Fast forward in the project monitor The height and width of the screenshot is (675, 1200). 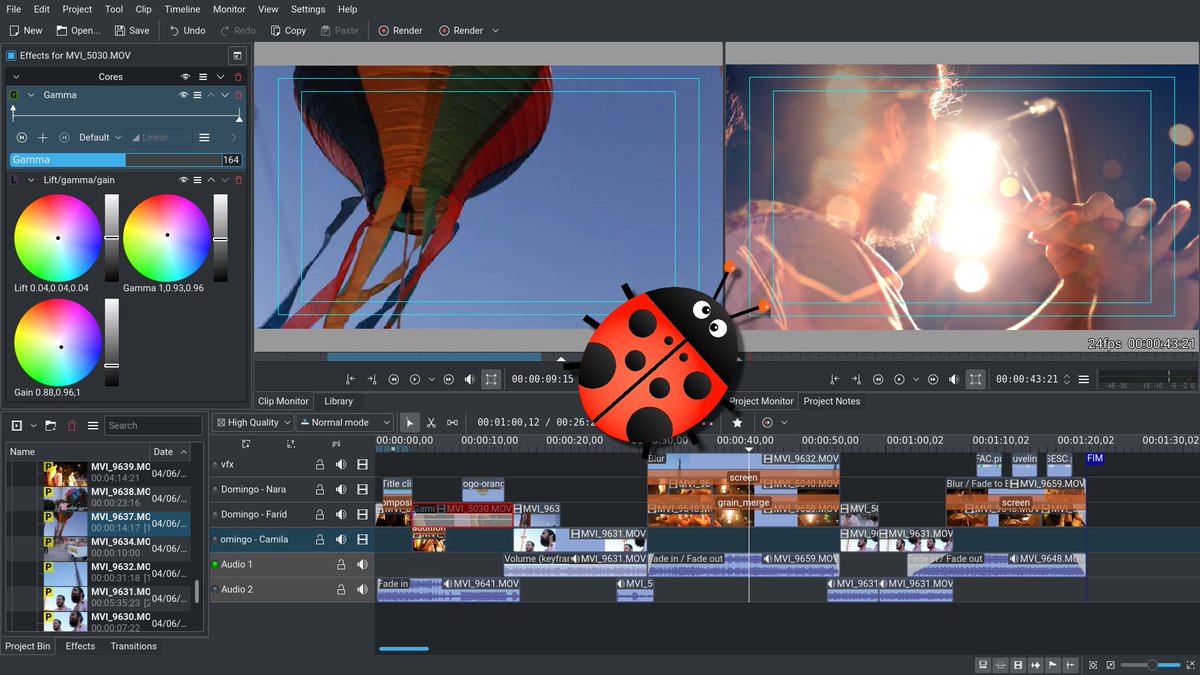pos(932,379)
